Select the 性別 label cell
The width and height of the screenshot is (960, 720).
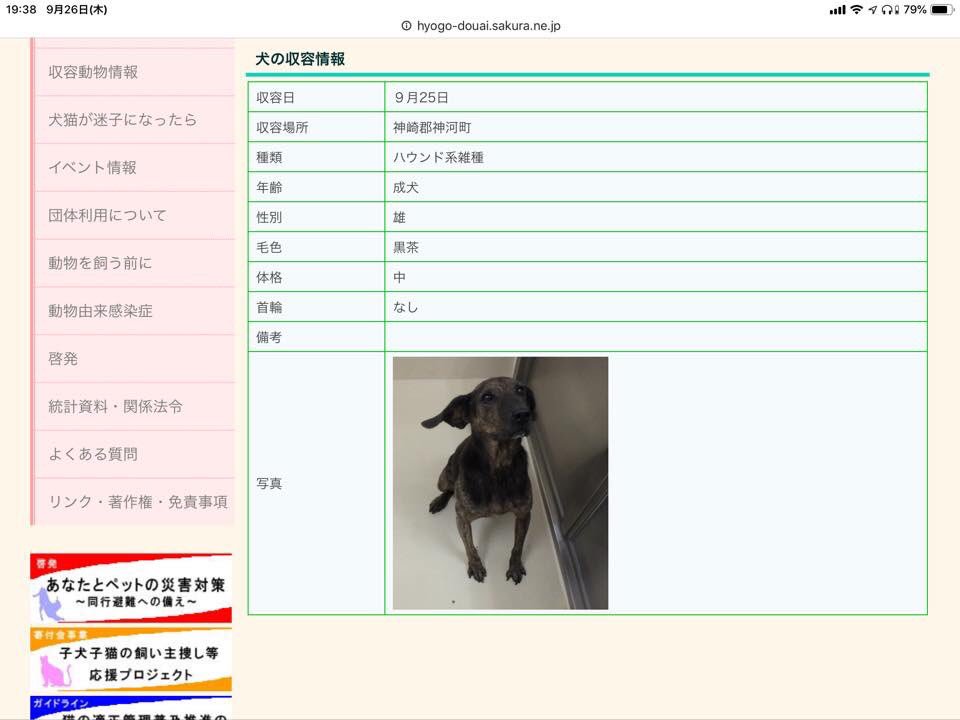[316, 217]
